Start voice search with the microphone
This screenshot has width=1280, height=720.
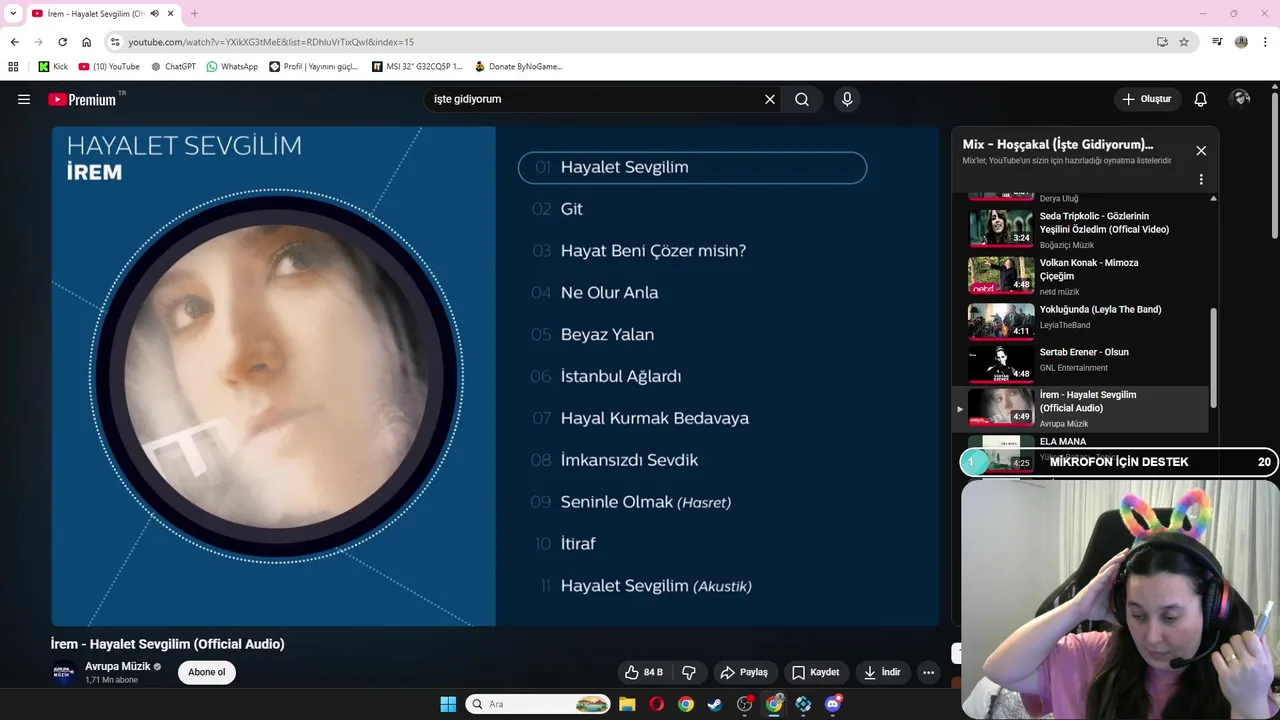point(847,99)
